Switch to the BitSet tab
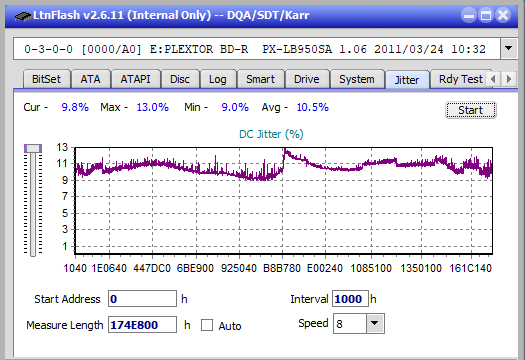525x360 pixels. (47, 79)
